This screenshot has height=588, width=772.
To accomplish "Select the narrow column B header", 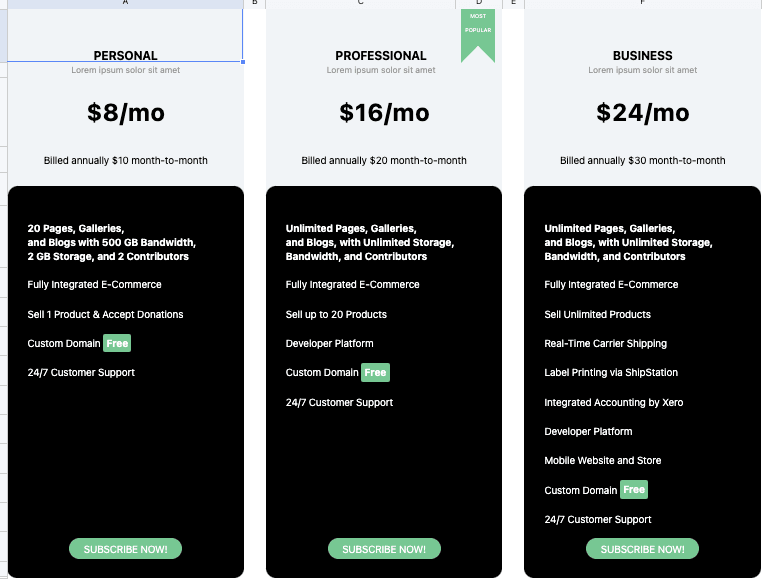I will [x=255, y=3].
